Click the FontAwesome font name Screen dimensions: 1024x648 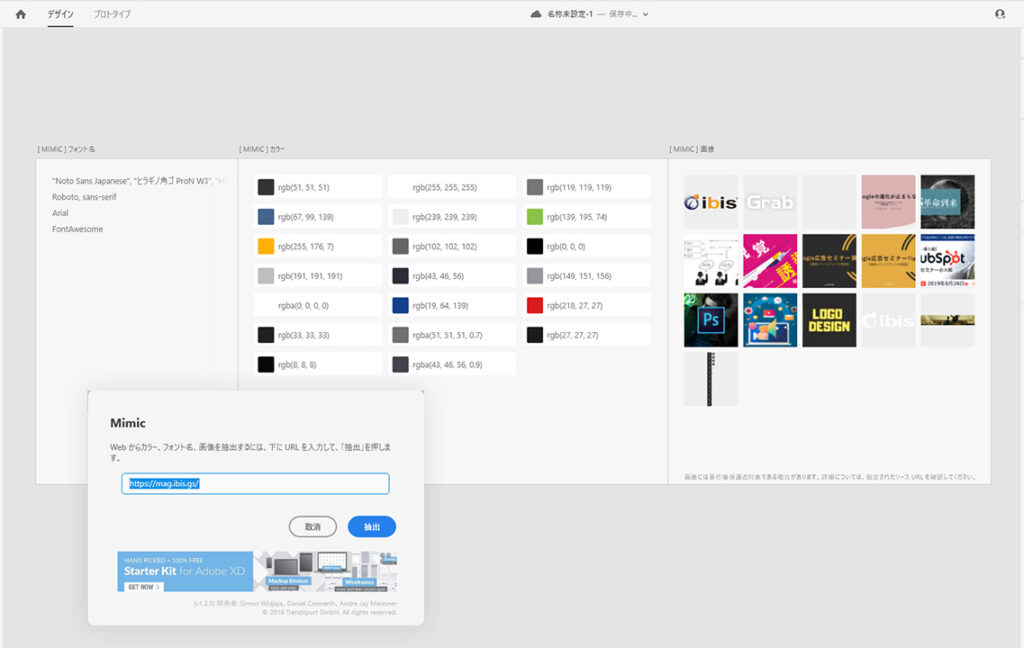pyautogui.click(x=77, y=229)
